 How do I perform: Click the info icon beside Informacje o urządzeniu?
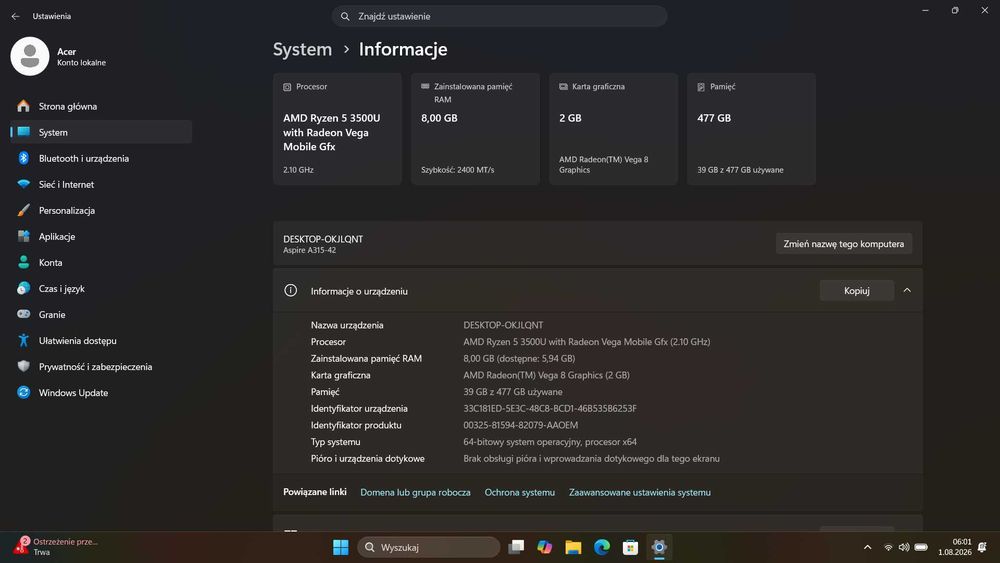pyautogui.click(x=290, y=291)
